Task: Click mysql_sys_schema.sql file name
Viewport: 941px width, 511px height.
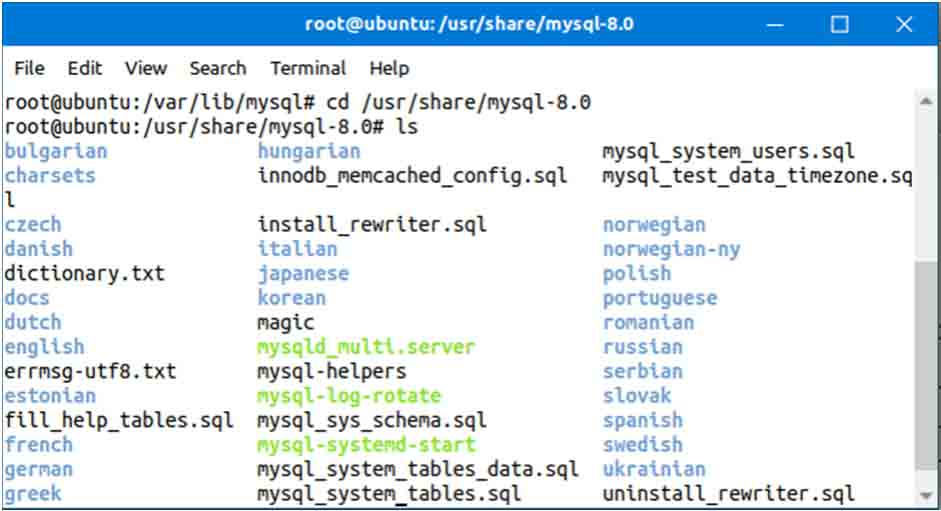Action: [x=372, y=420]
